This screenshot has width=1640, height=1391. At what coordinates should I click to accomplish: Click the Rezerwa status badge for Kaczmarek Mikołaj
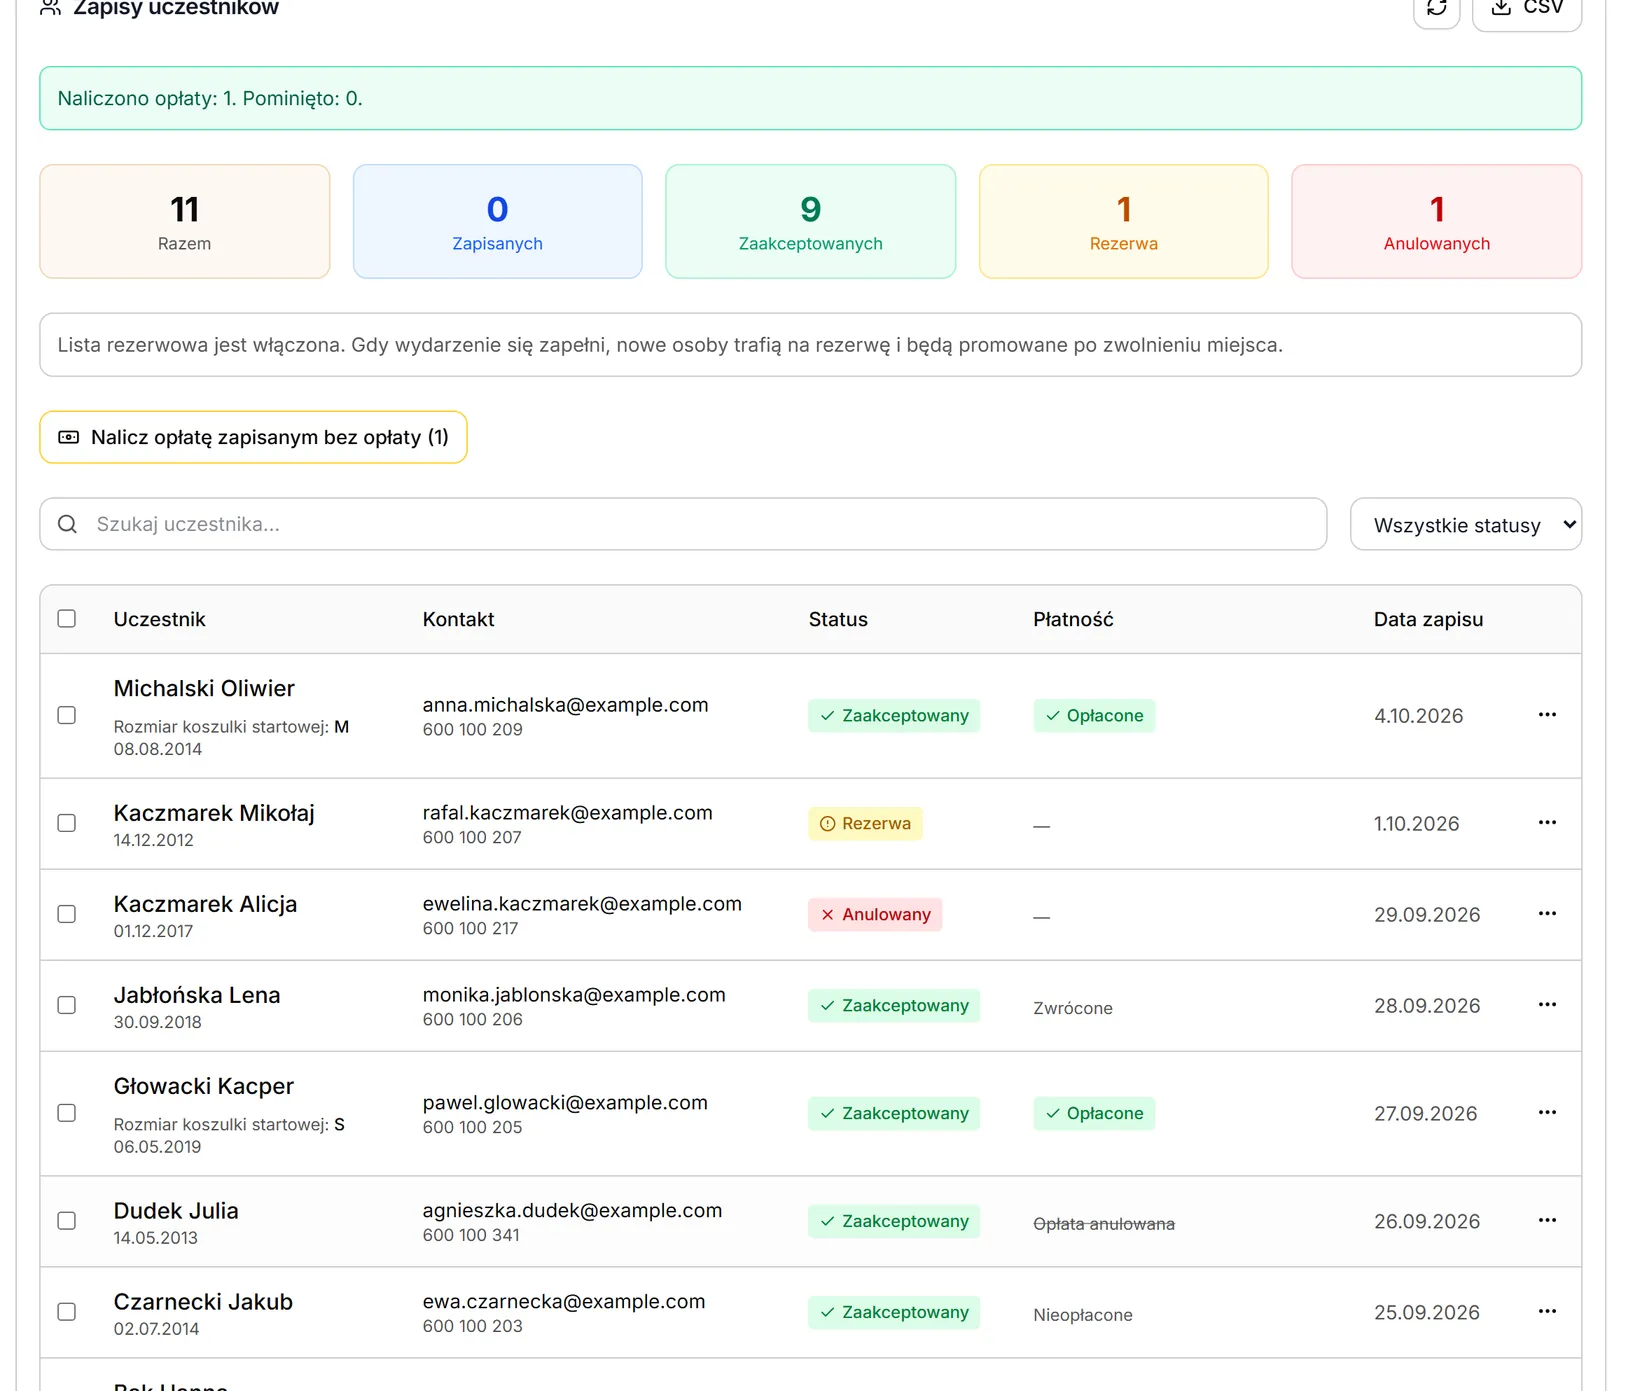pos(865,823)
